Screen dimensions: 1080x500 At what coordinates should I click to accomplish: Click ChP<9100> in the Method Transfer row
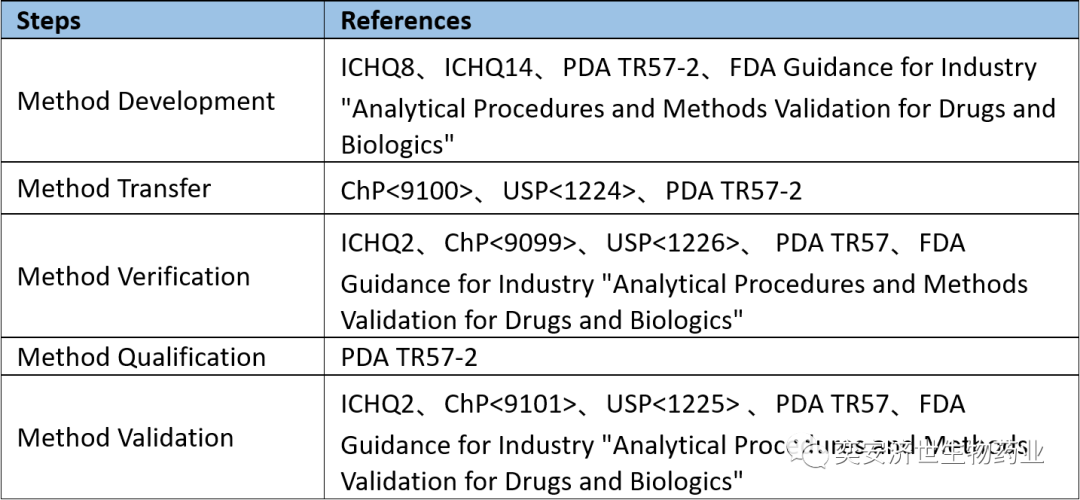click(407, 190)
